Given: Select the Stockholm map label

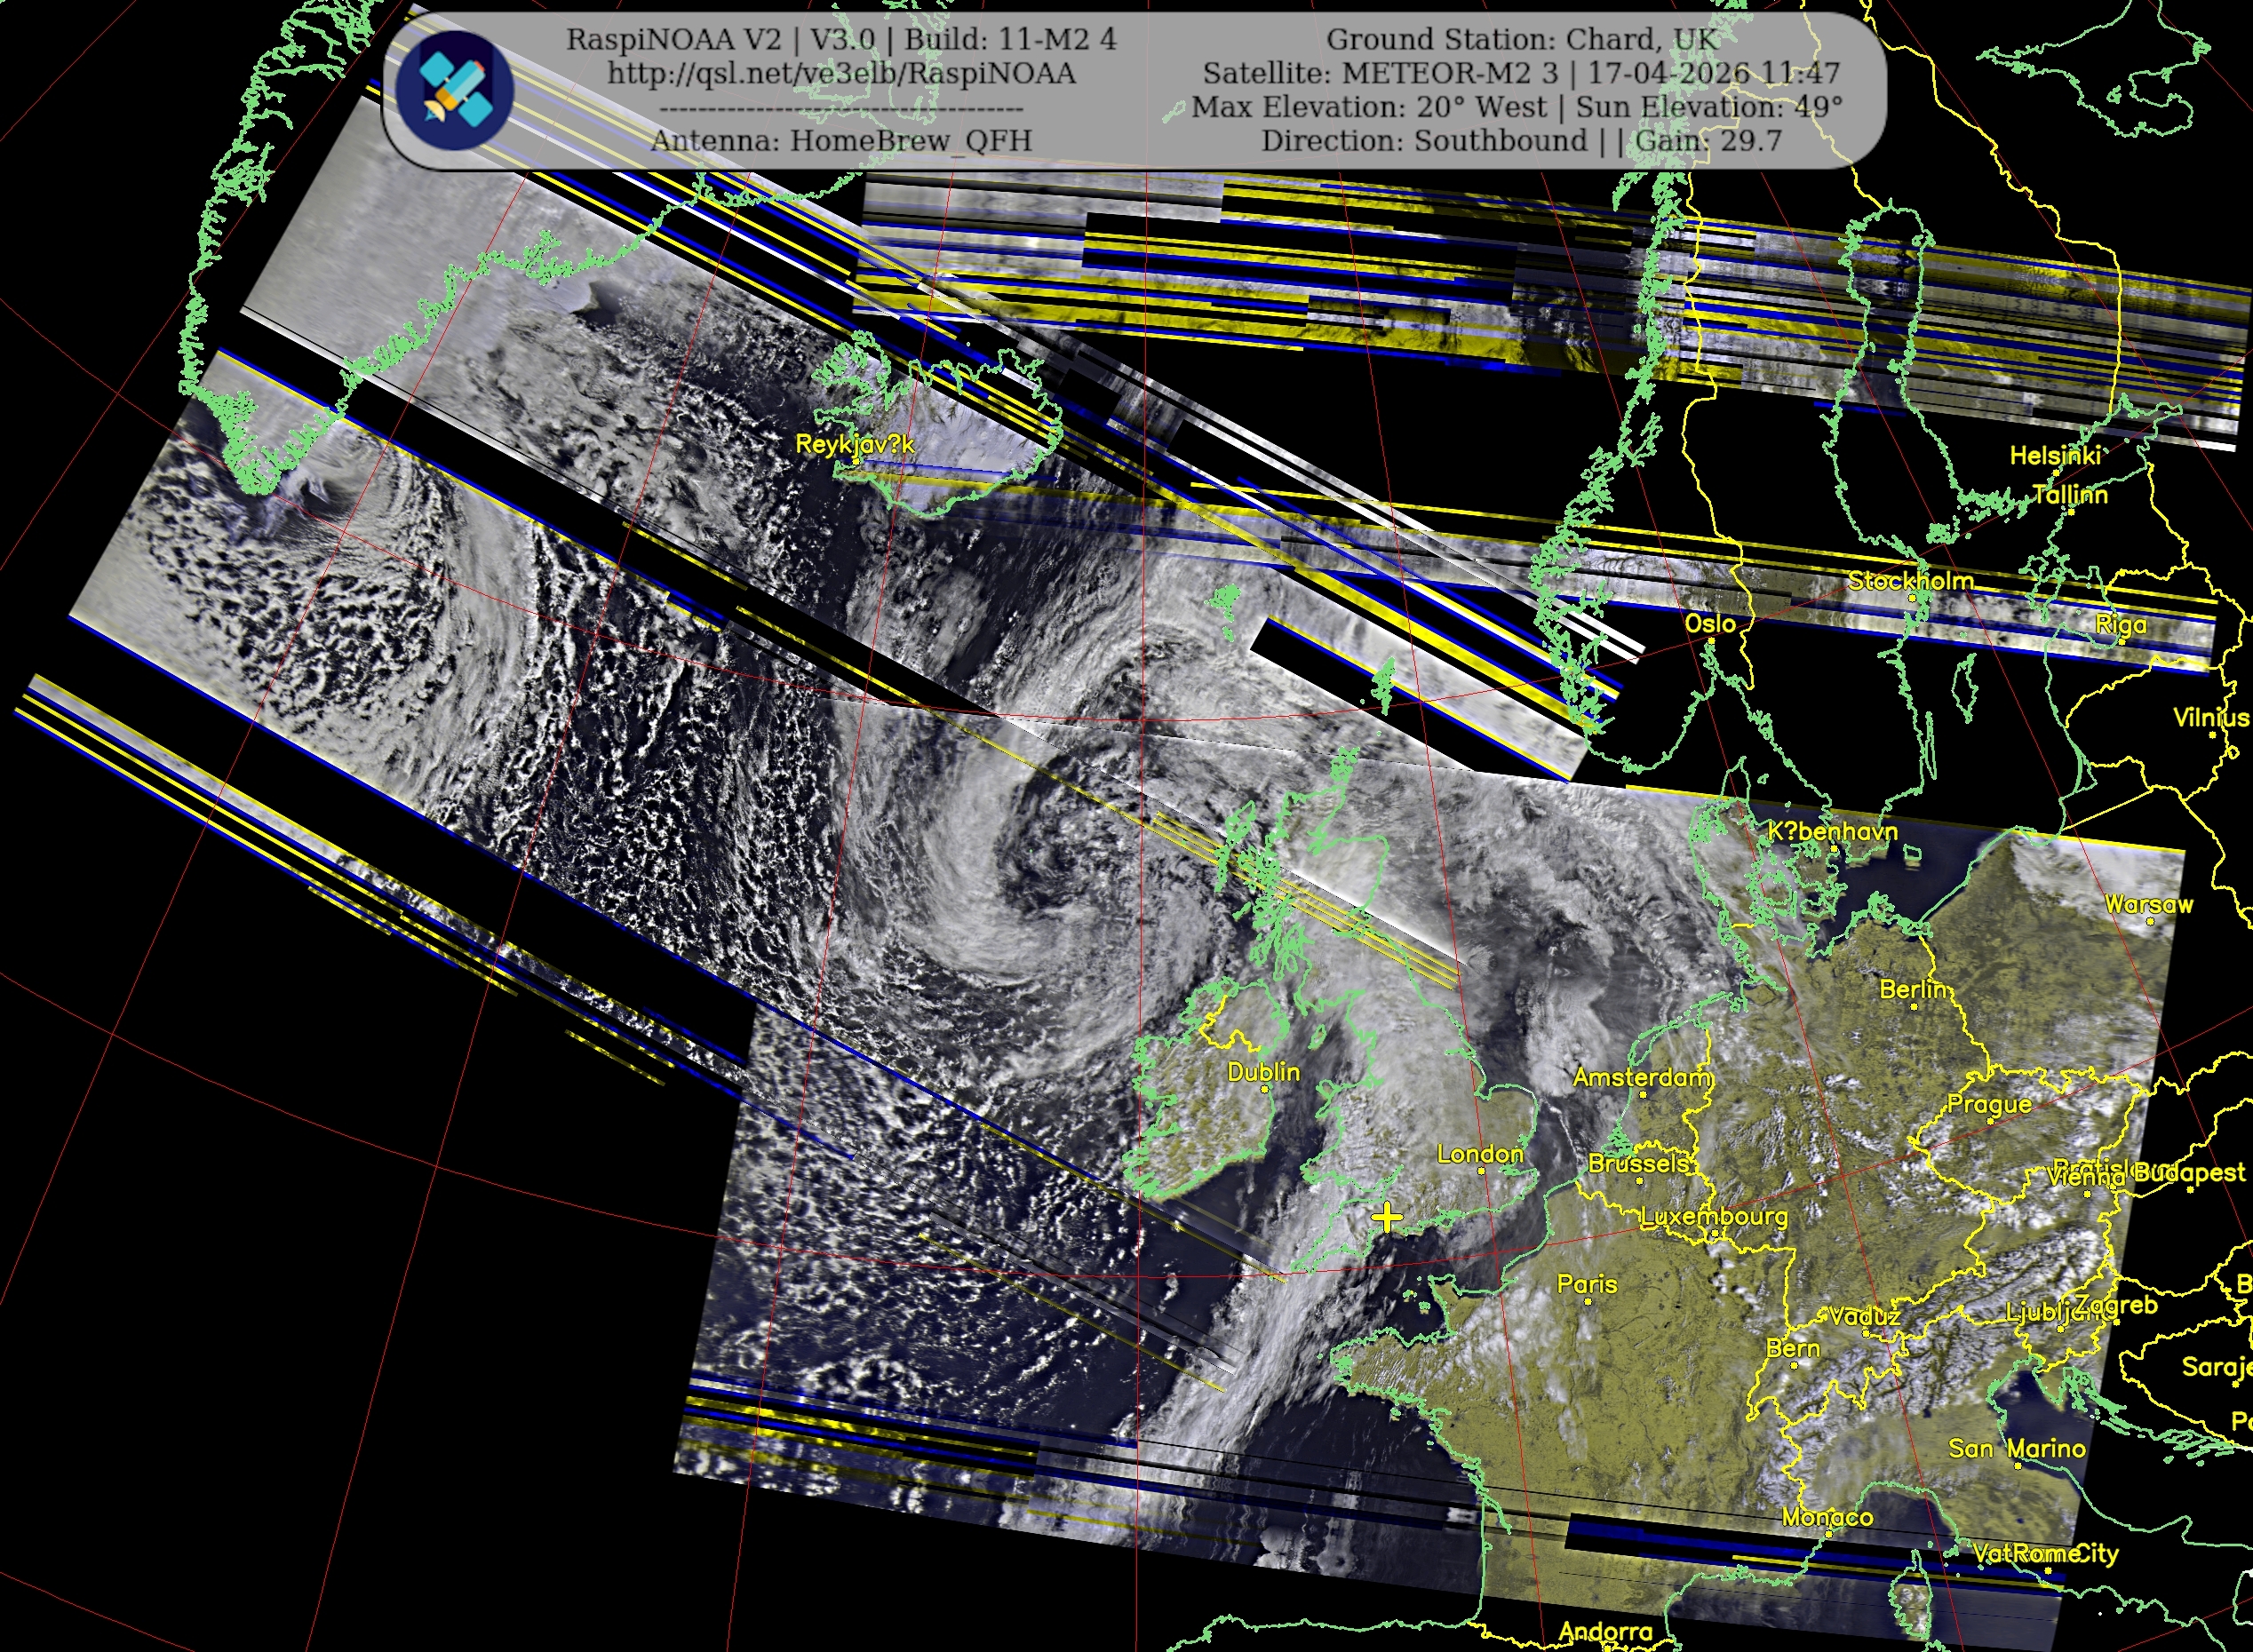Looking at the screenshot, I should pyautogui.click(x=1910, y=581).
